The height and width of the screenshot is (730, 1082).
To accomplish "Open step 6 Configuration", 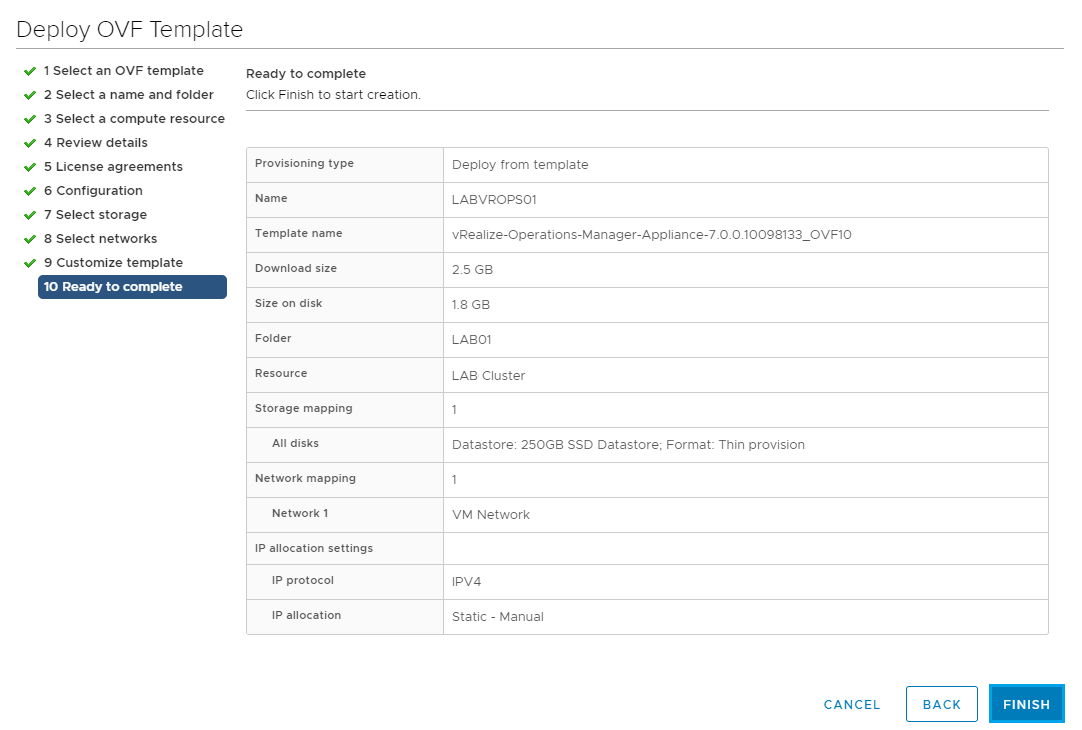I will (93, 191).
